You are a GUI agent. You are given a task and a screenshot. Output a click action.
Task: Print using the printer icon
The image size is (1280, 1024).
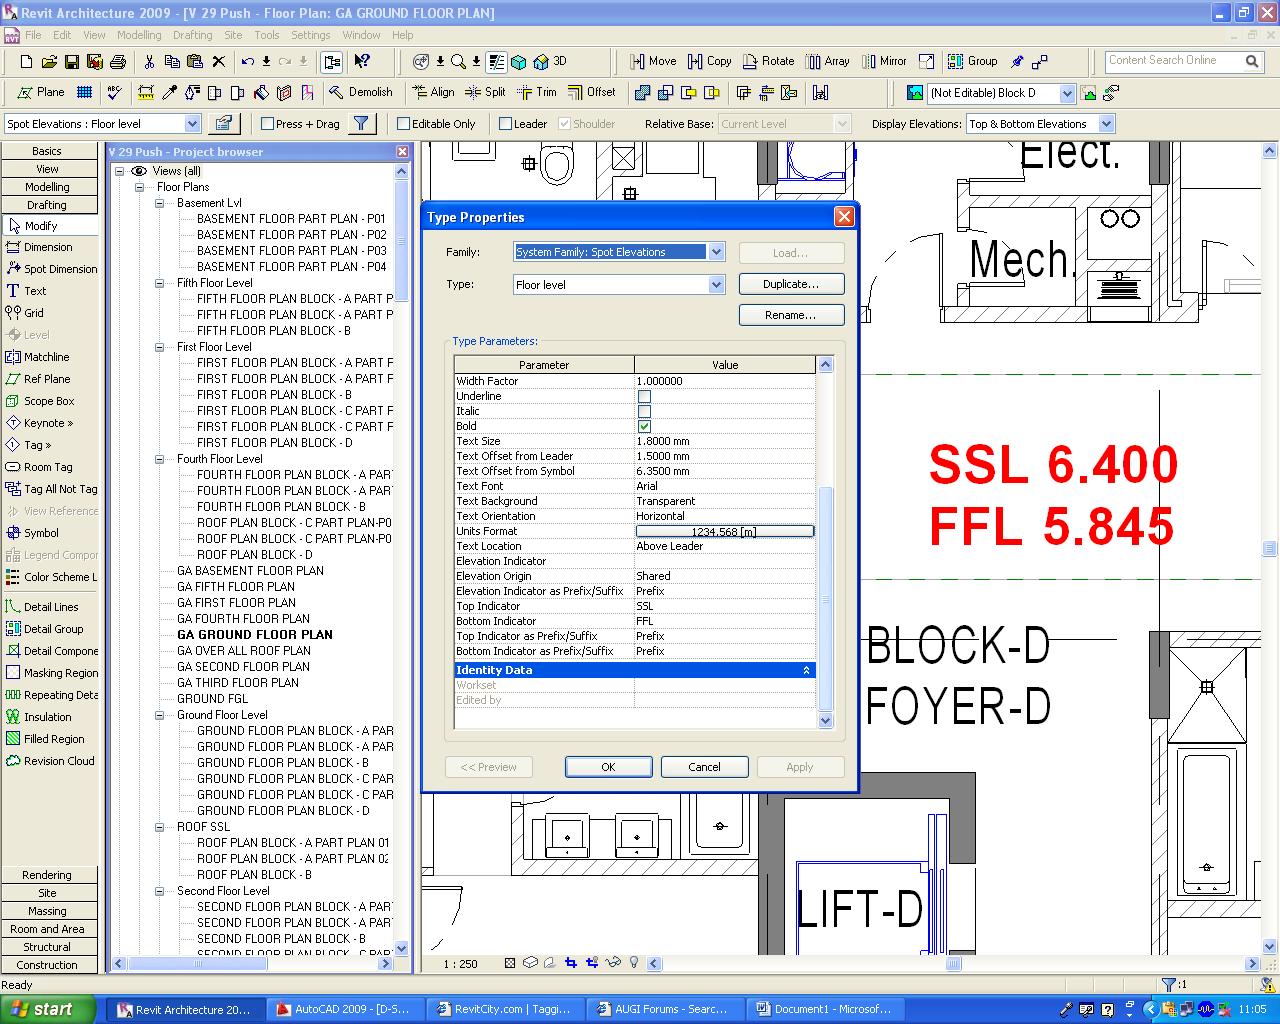coord(118,61)
